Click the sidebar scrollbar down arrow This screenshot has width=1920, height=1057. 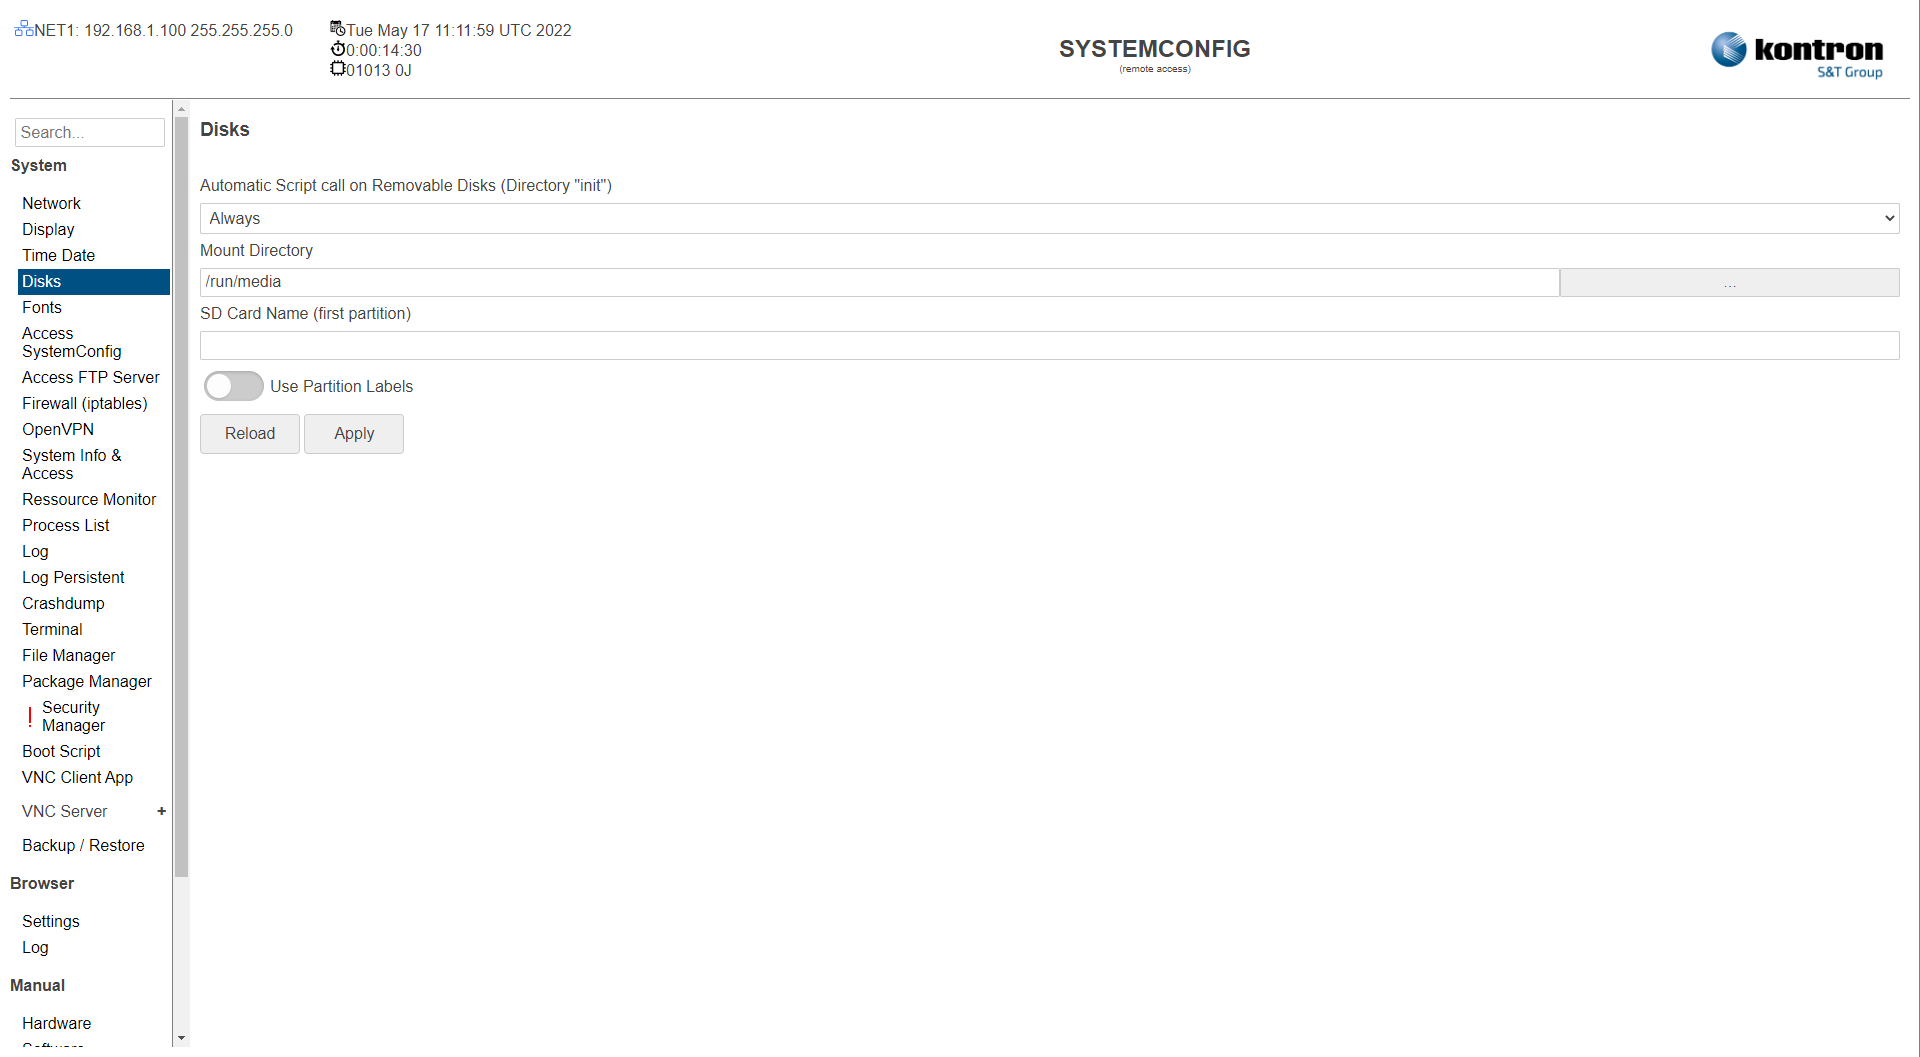[x=181, y=1039]
